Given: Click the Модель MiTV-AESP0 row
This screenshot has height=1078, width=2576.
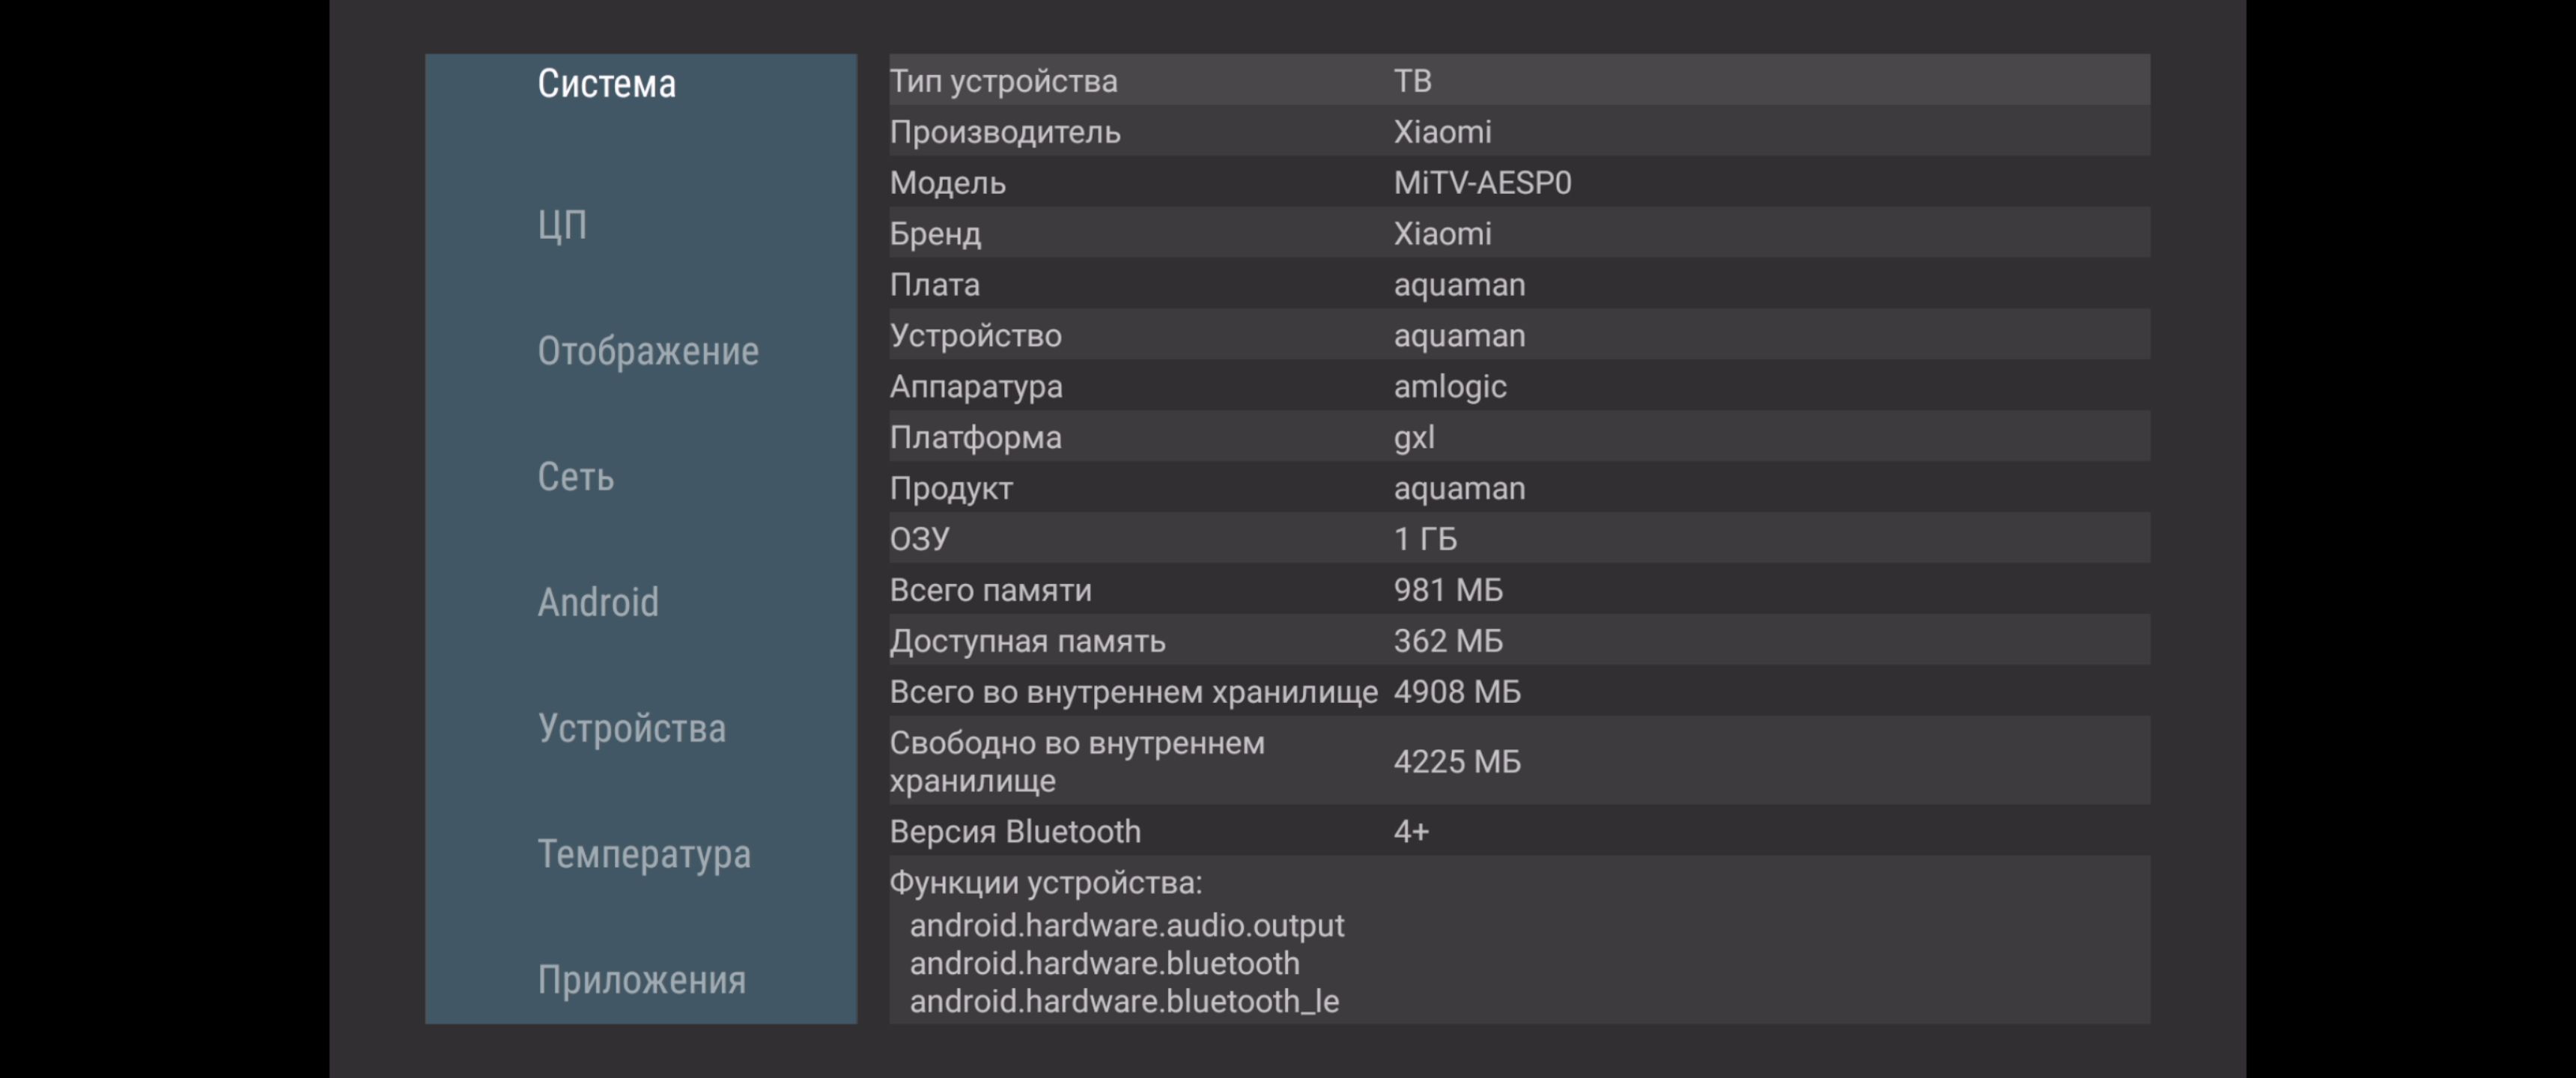Looking at the screenshot, I should [1518, 183].
